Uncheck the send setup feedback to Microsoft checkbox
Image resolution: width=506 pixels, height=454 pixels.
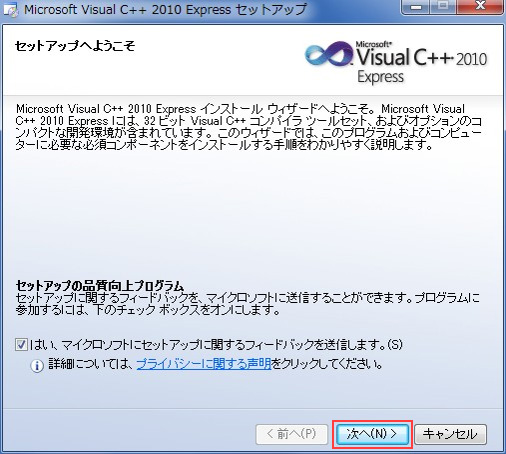(21, 344)
